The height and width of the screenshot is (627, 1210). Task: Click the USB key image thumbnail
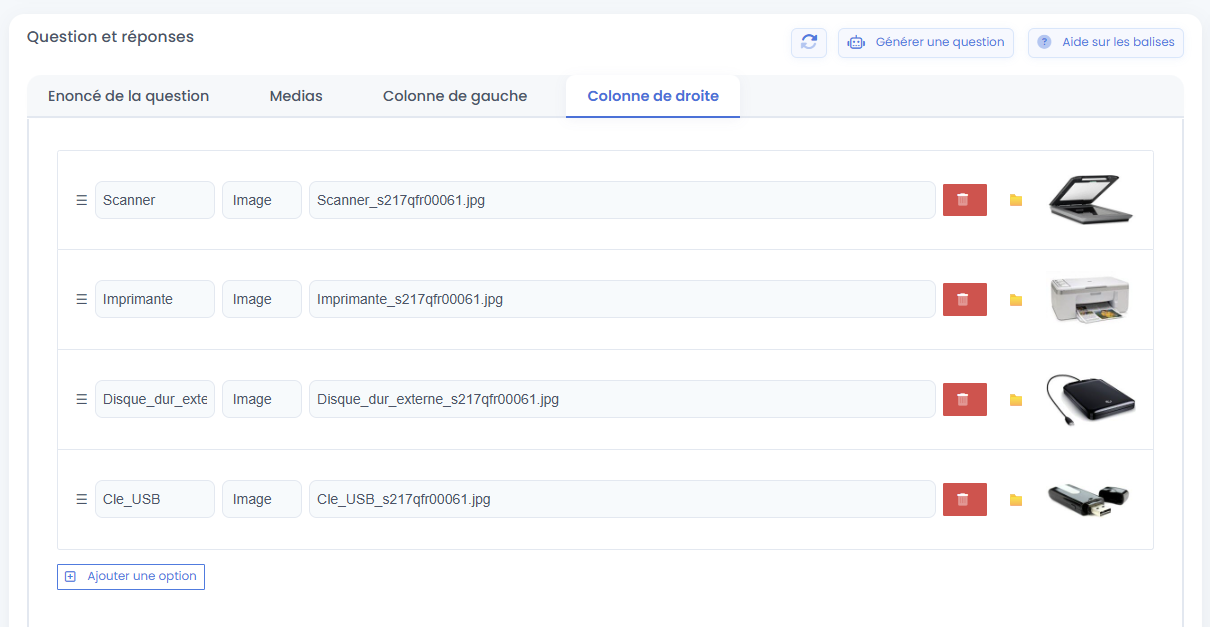pyautogui.click(x=1089, y=499)
